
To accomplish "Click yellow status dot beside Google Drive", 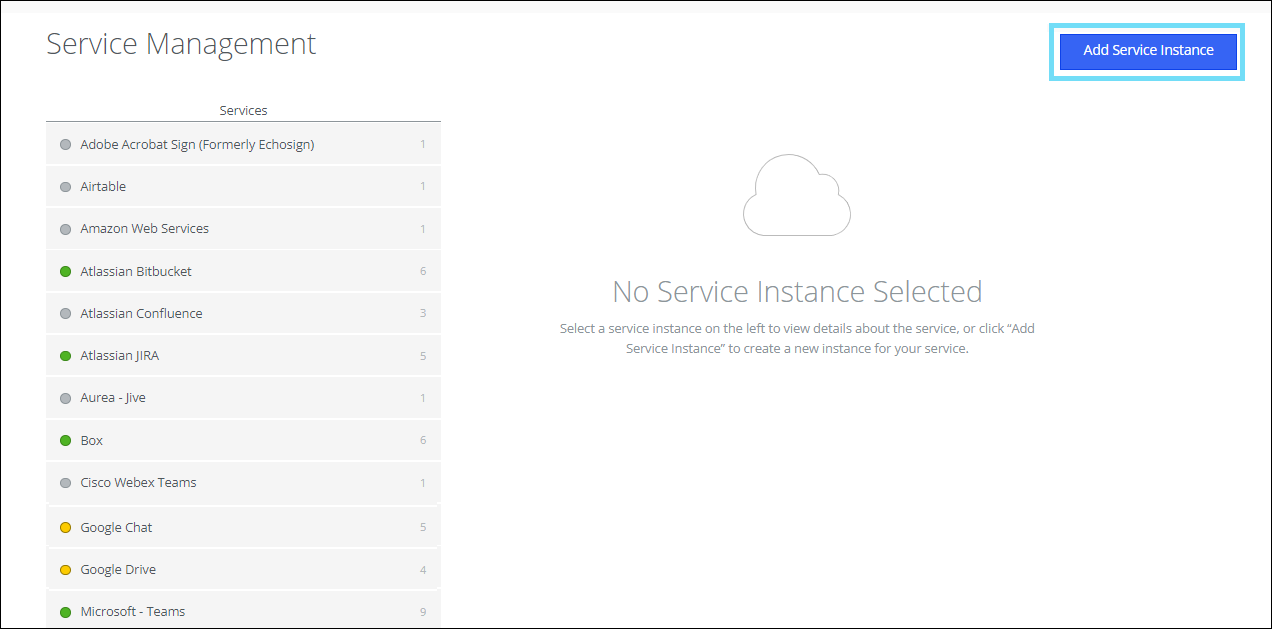I will pyautogui.click(x=66, y=570).
